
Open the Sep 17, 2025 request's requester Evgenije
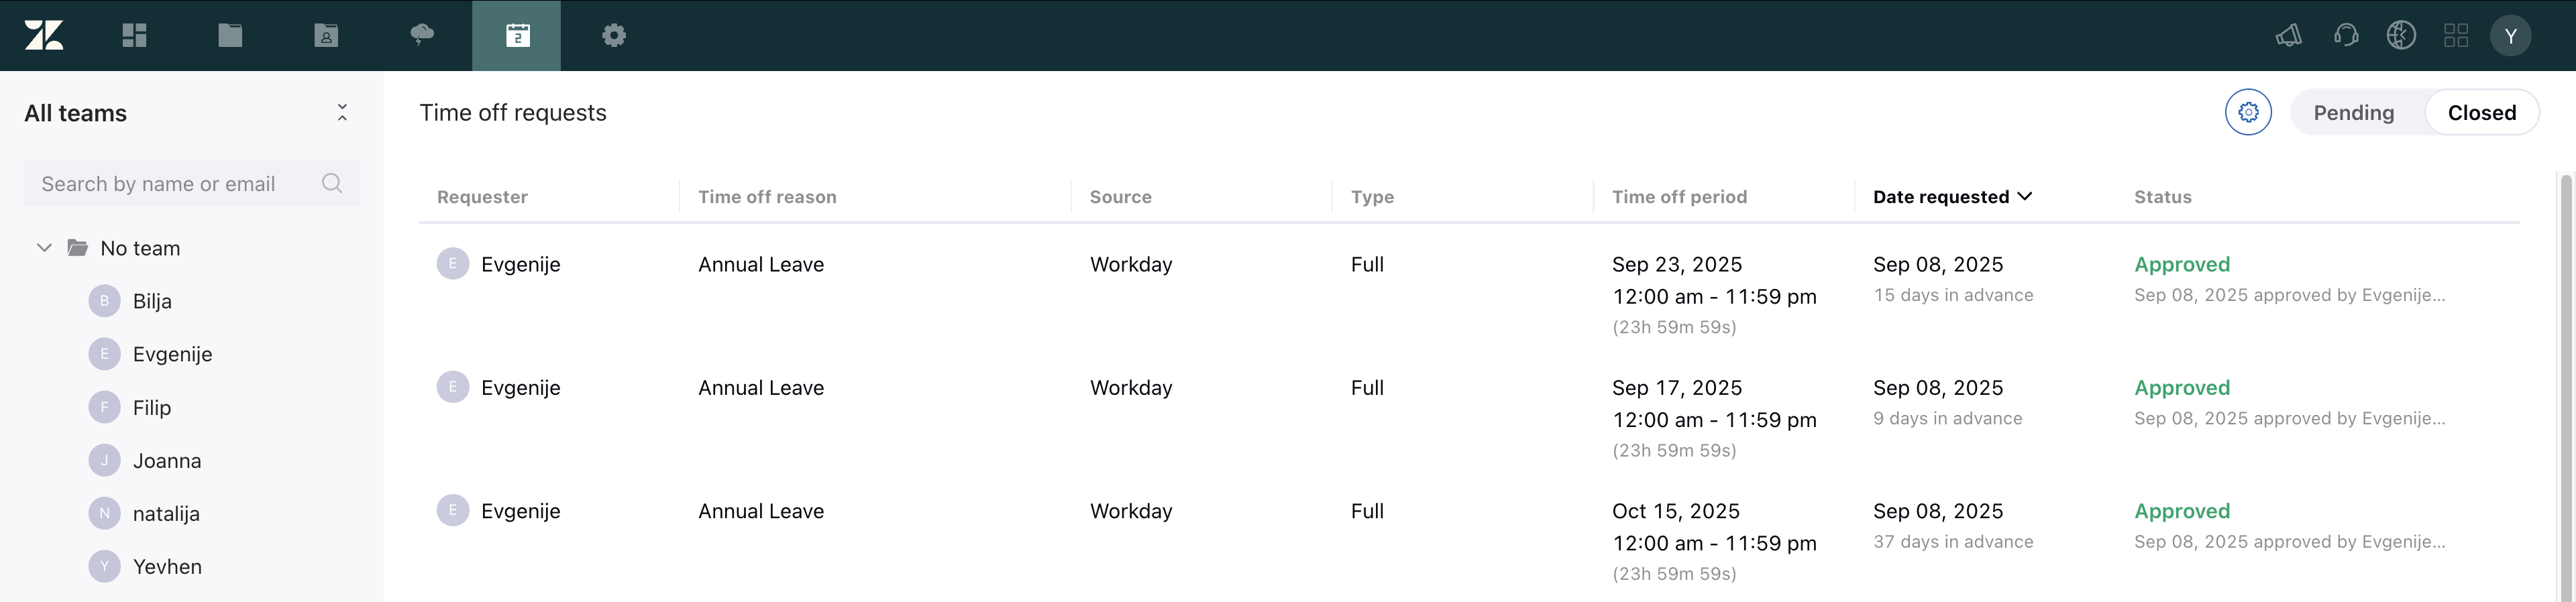[x=520, y=387]
